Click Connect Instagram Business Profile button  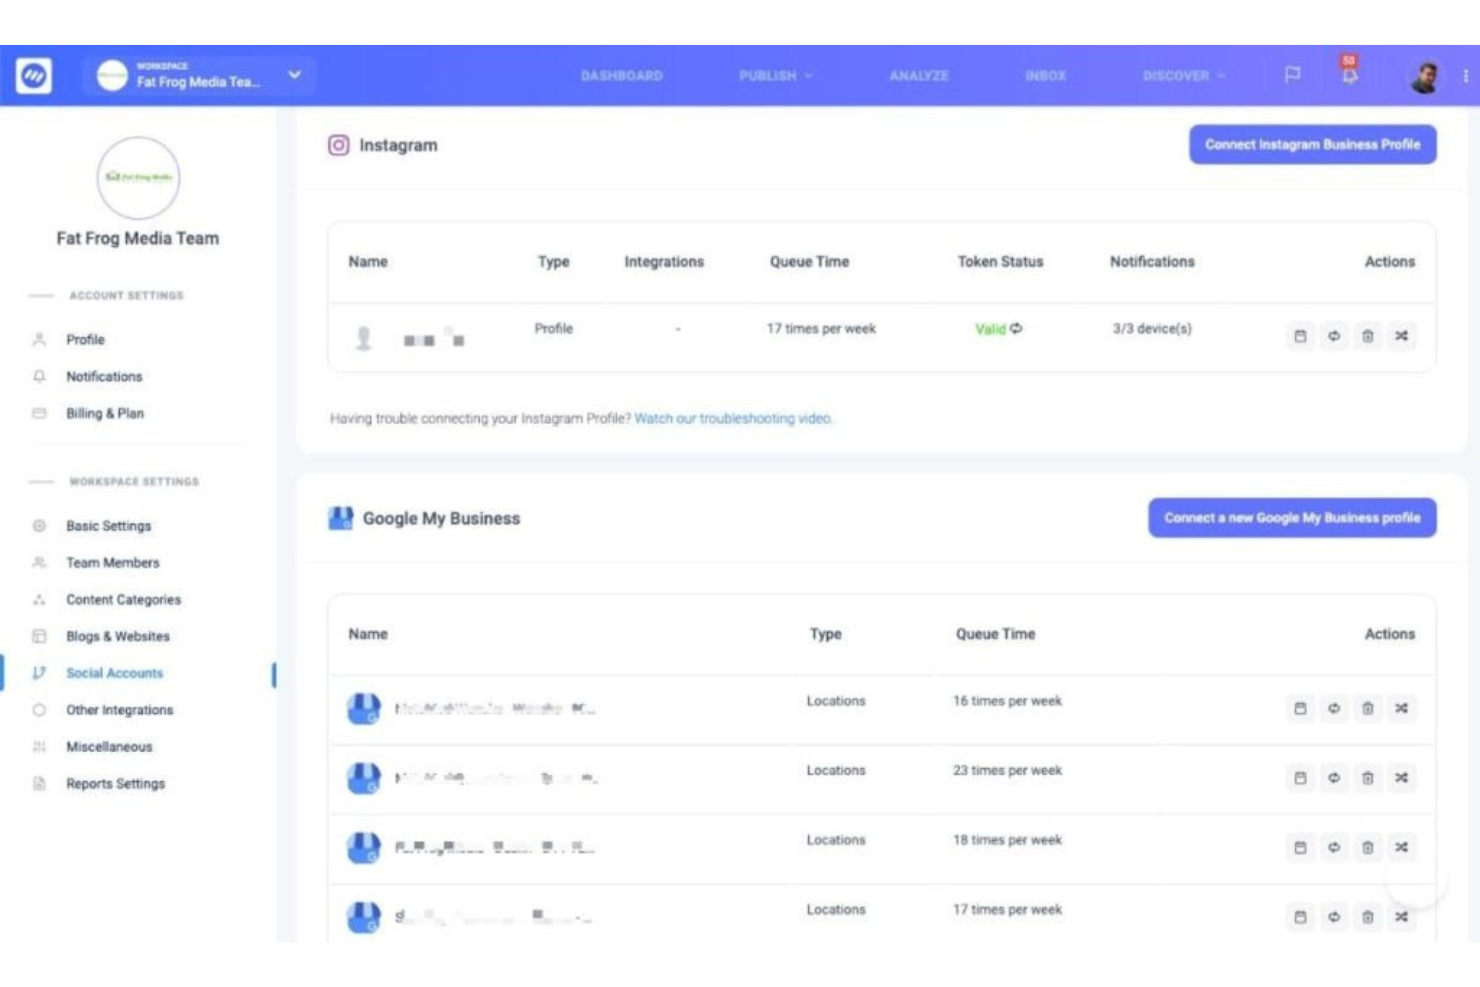pyautogui.click(x=1312, y=145)
